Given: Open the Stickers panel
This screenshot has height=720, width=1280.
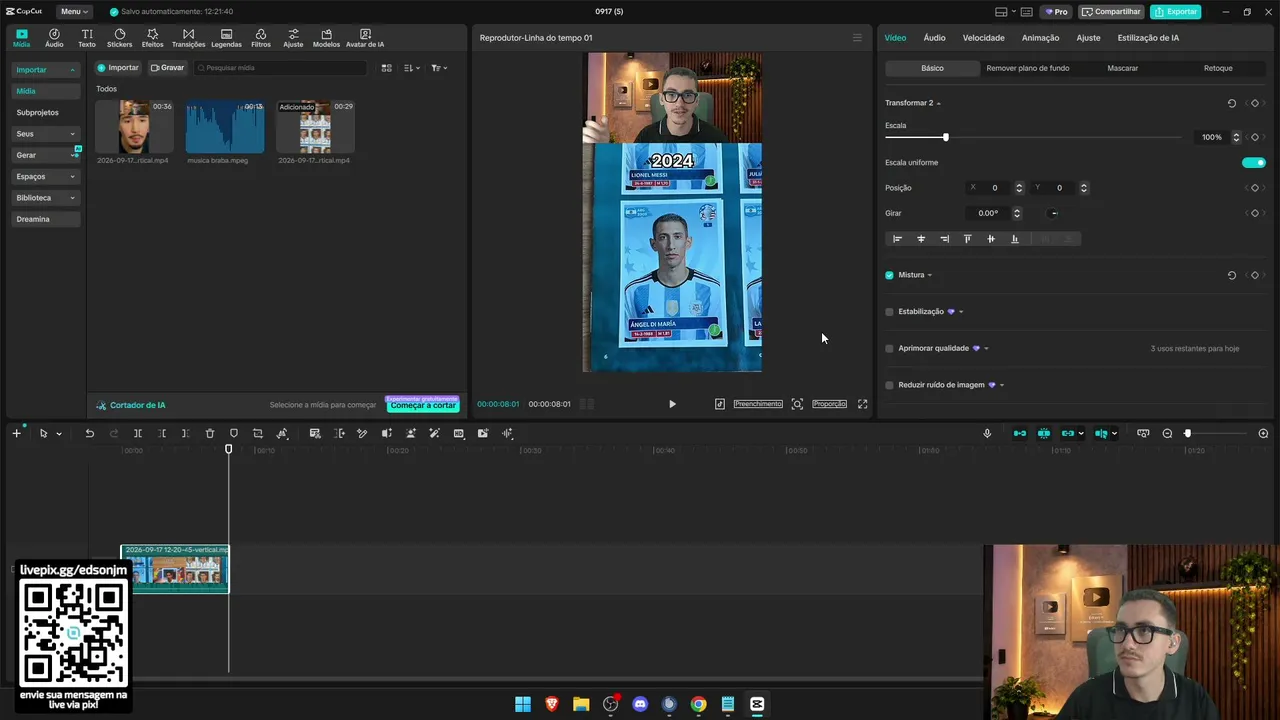Looking at the screenshot, I should coord(119,38).
